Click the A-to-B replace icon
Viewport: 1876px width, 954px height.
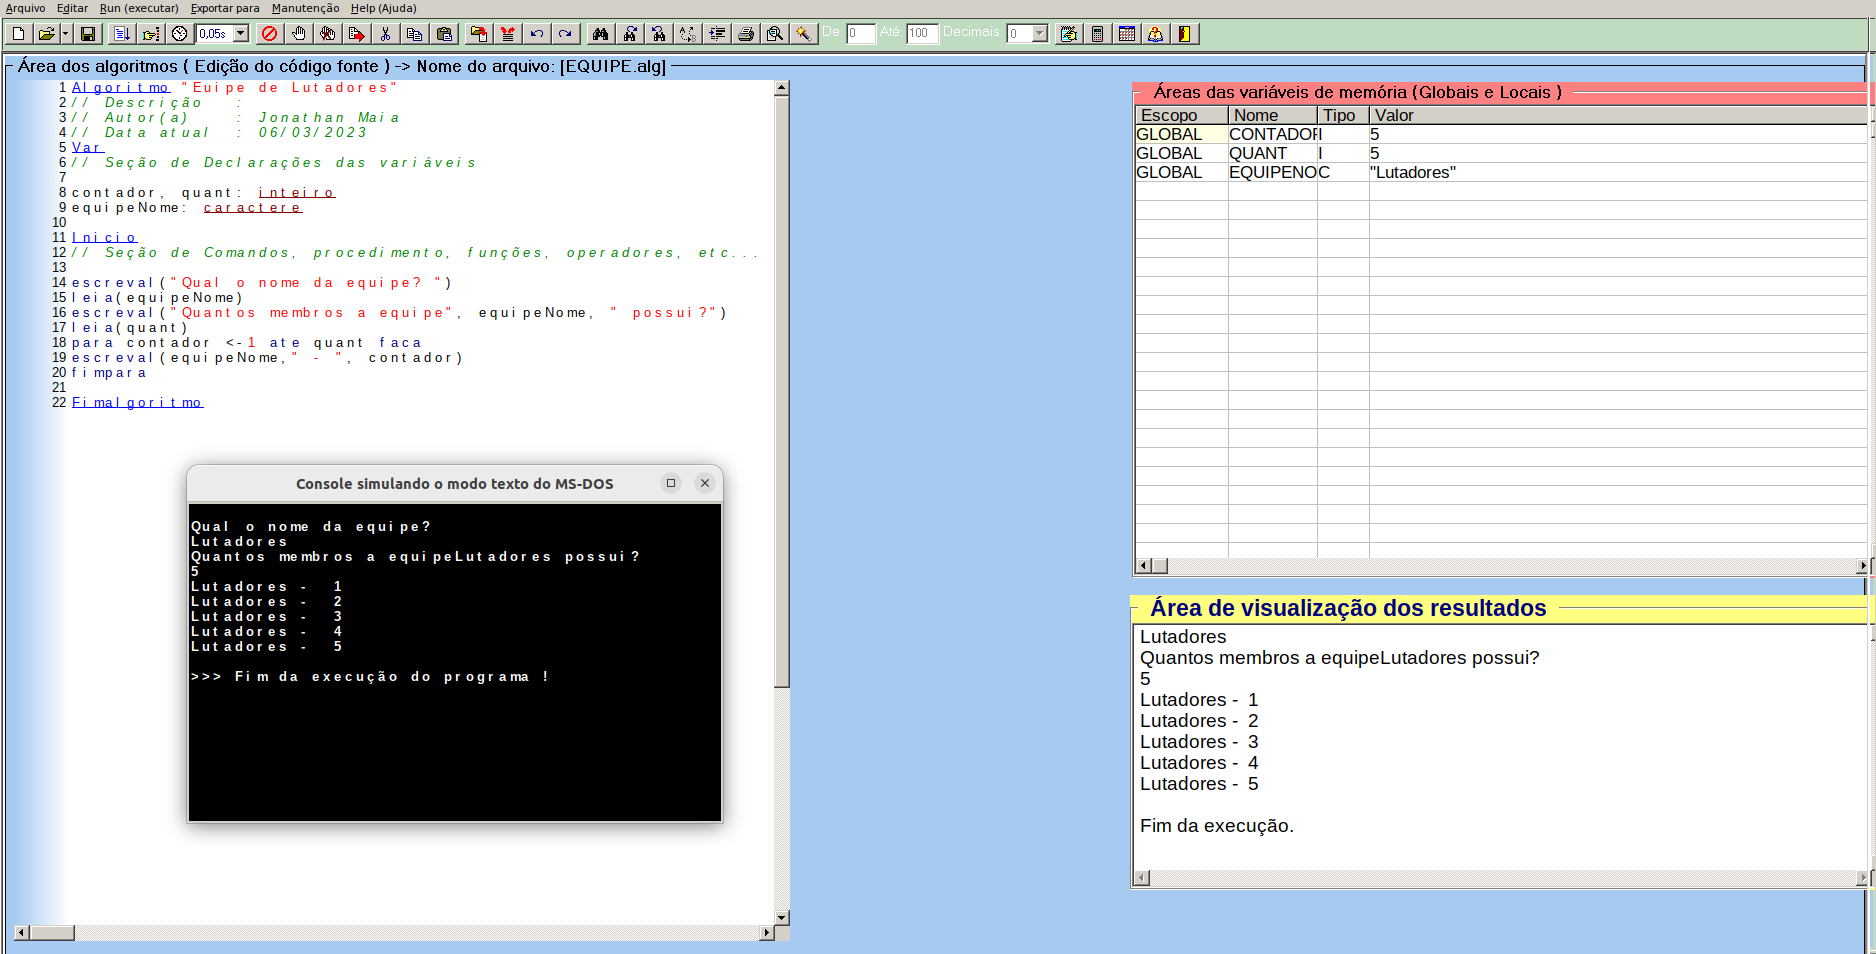pos(687,34)
